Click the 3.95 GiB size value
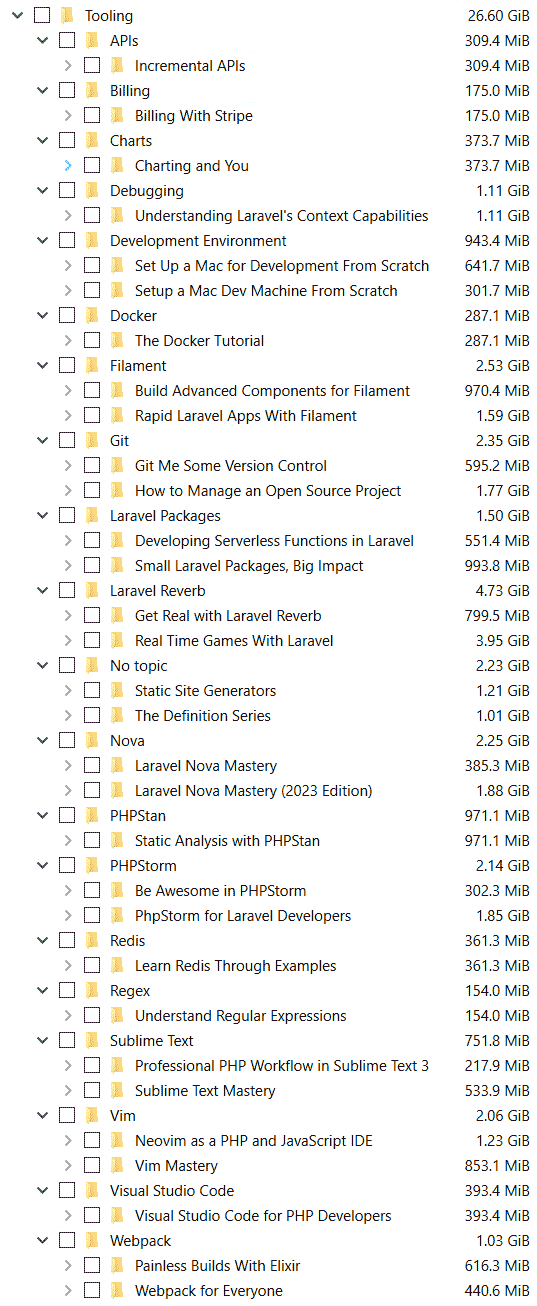Image resolution: width=537 pixels, height=1306 pixels. click(x=503, y=640)
